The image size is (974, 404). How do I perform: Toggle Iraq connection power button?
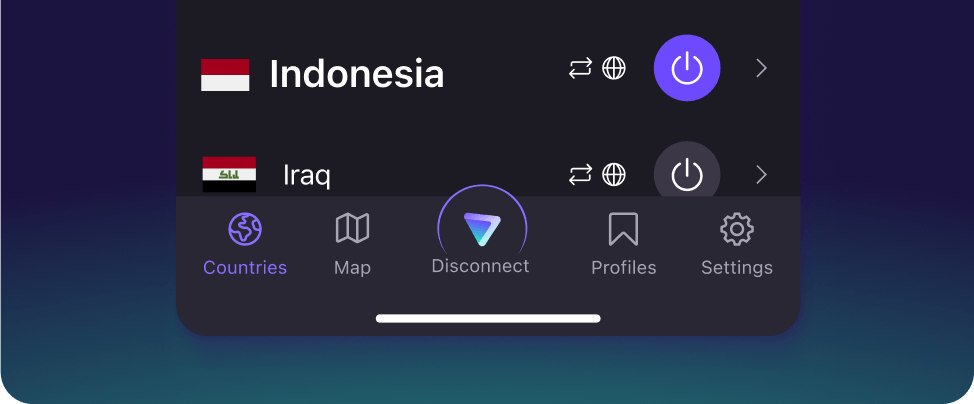pos(687,170)
